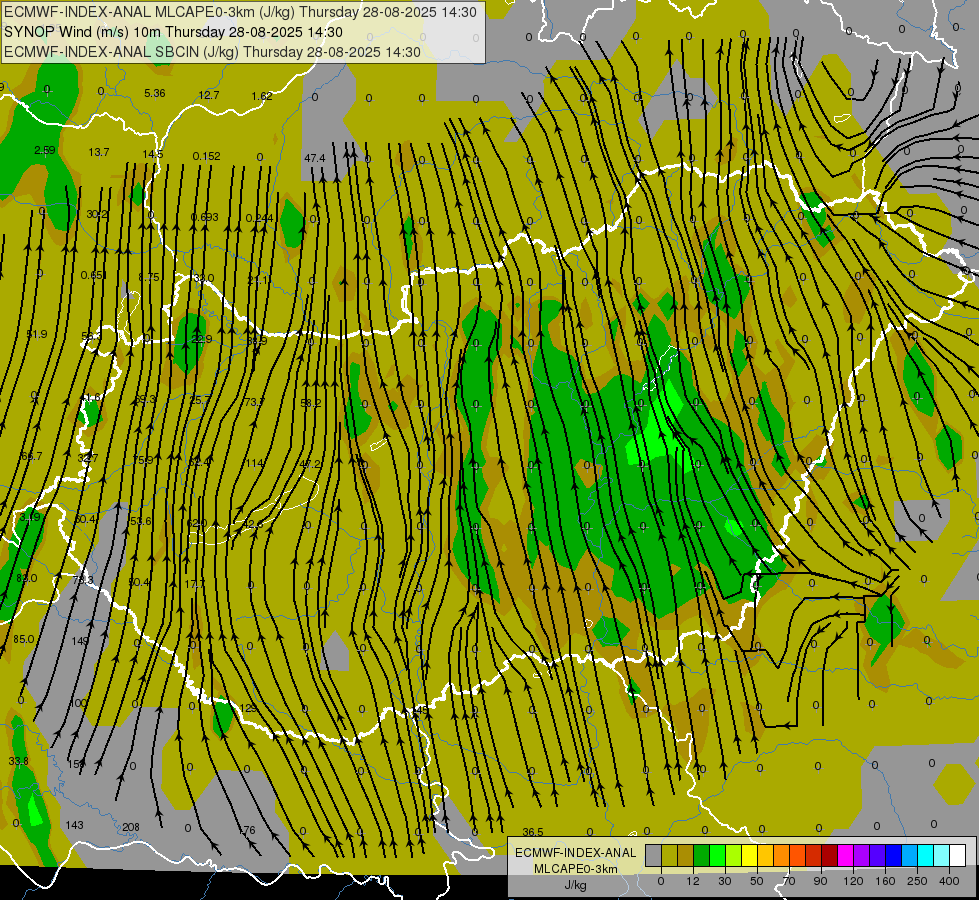Click the map value 14.5
This screenshot has width=979, height=900.
[x=152, y=154]
